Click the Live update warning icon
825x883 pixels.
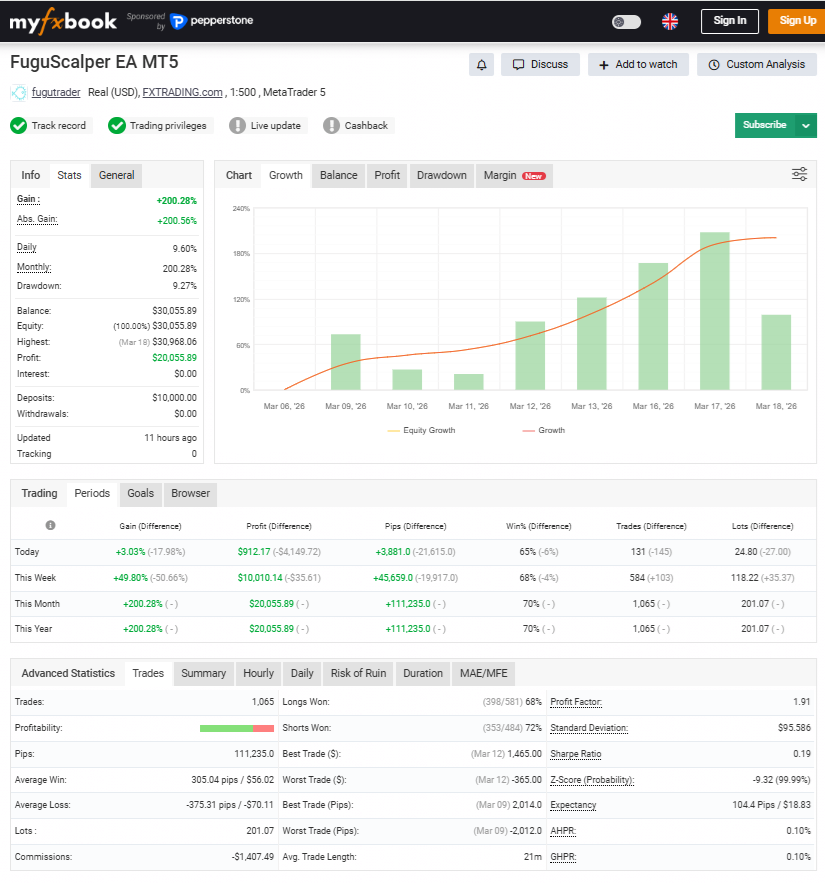click(x=237, y=126)
